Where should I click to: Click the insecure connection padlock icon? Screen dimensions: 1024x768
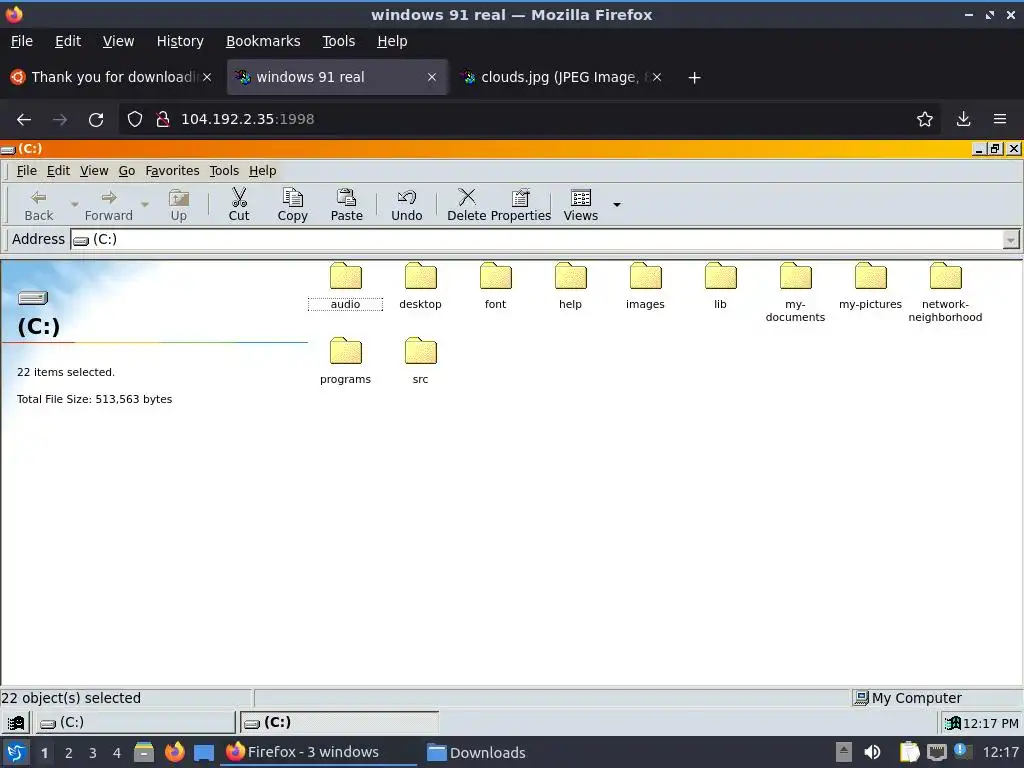pyautogui.click(x=163, y=119)
